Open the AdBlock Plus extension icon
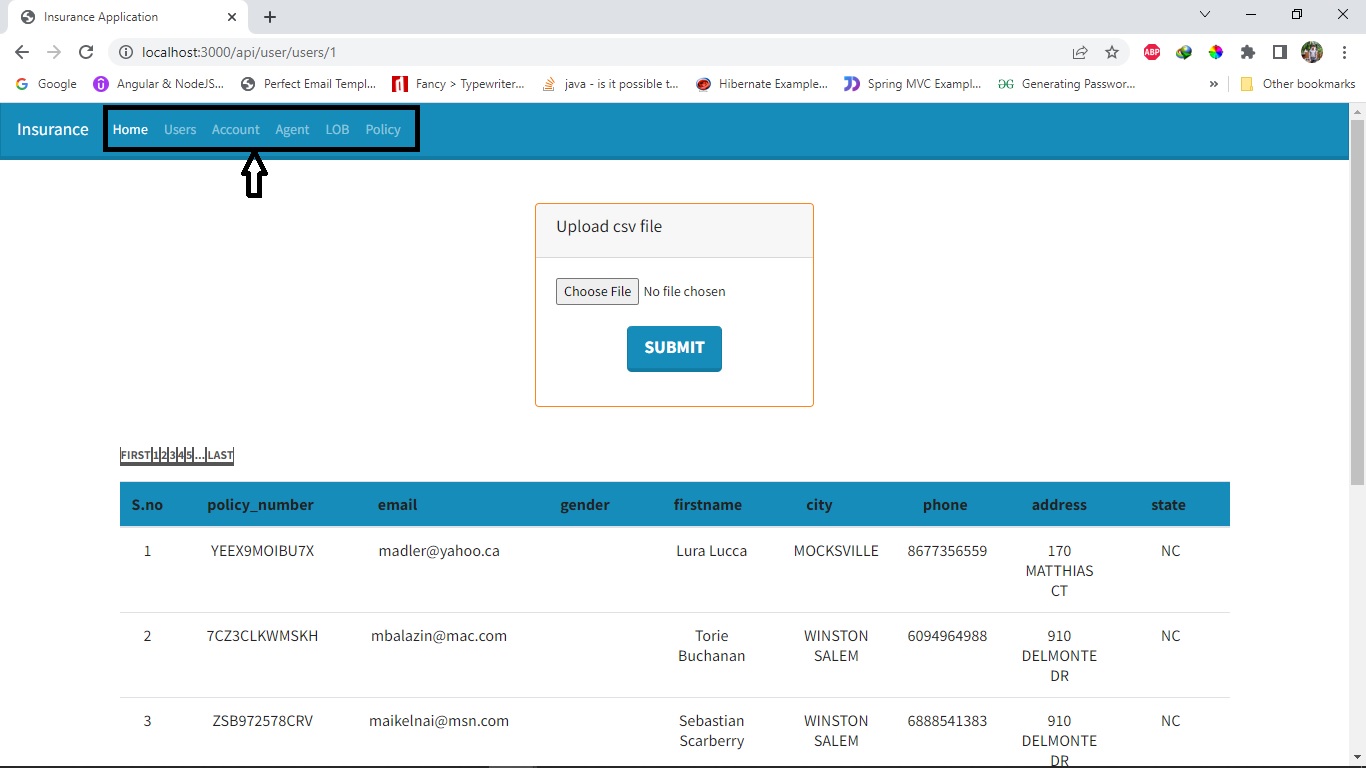This screenshot has height=768, width=1366. click(x=1151, y=52)
